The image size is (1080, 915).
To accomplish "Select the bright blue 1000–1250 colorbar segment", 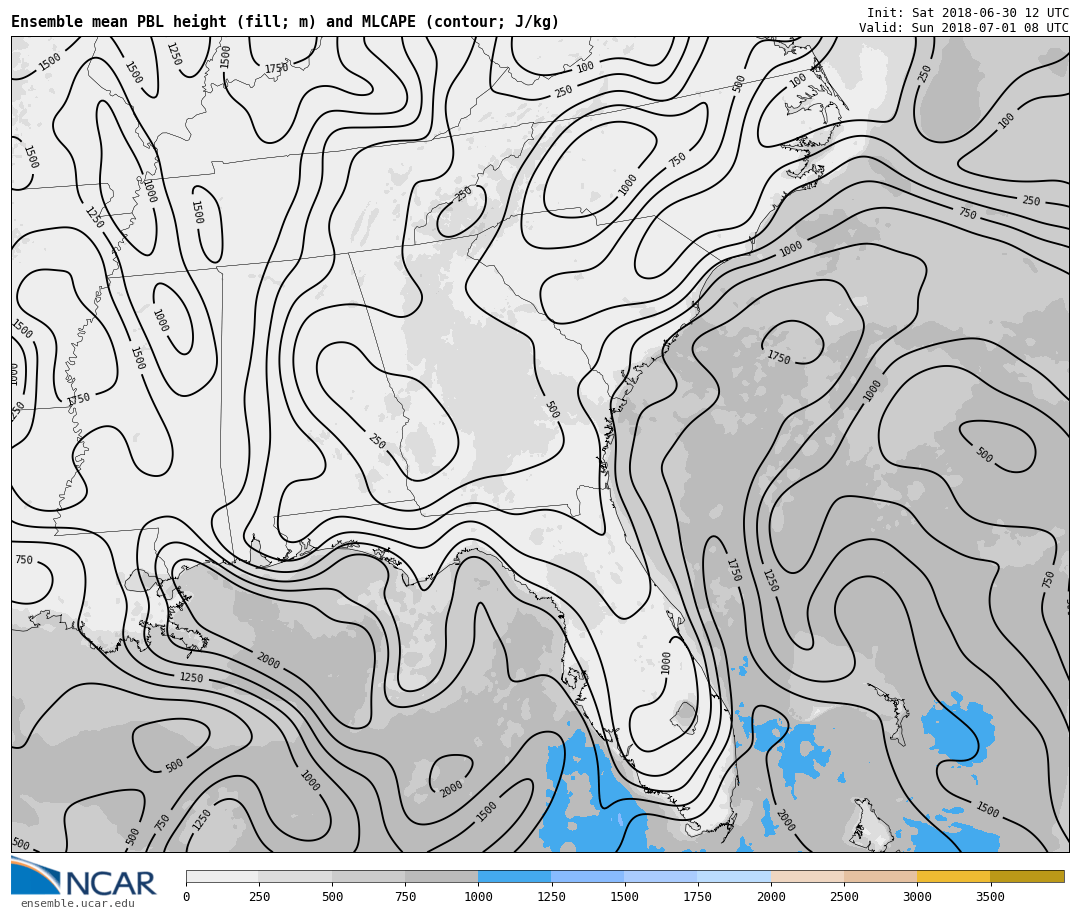I will pos(514,876).
